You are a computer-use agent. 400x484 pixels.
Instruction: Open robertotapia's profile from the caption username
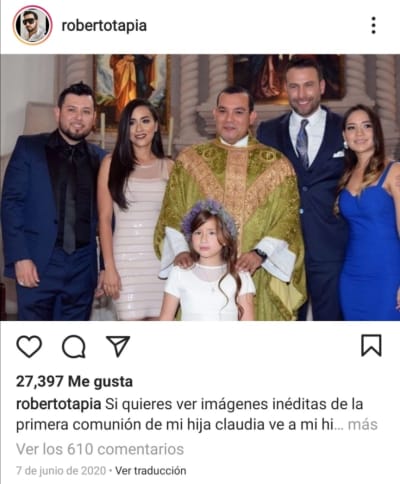click(59, 404)
